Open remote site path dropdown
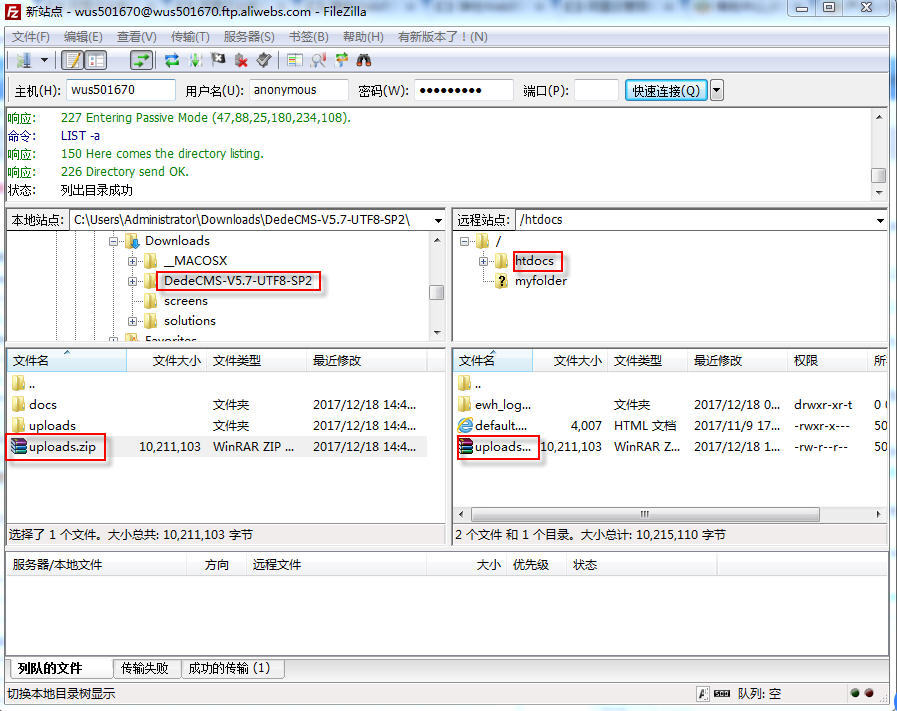This screenshot has width=897, height=711. 880,220
